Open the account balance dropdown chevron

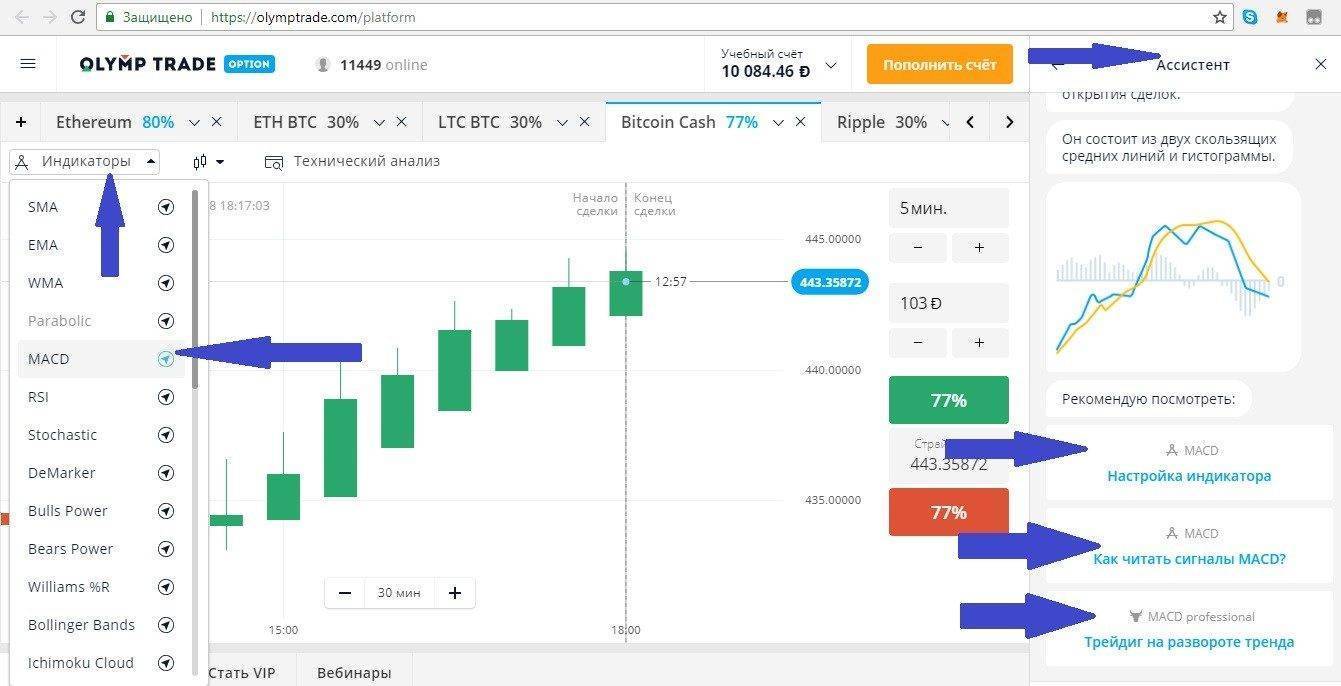point(830,65)
